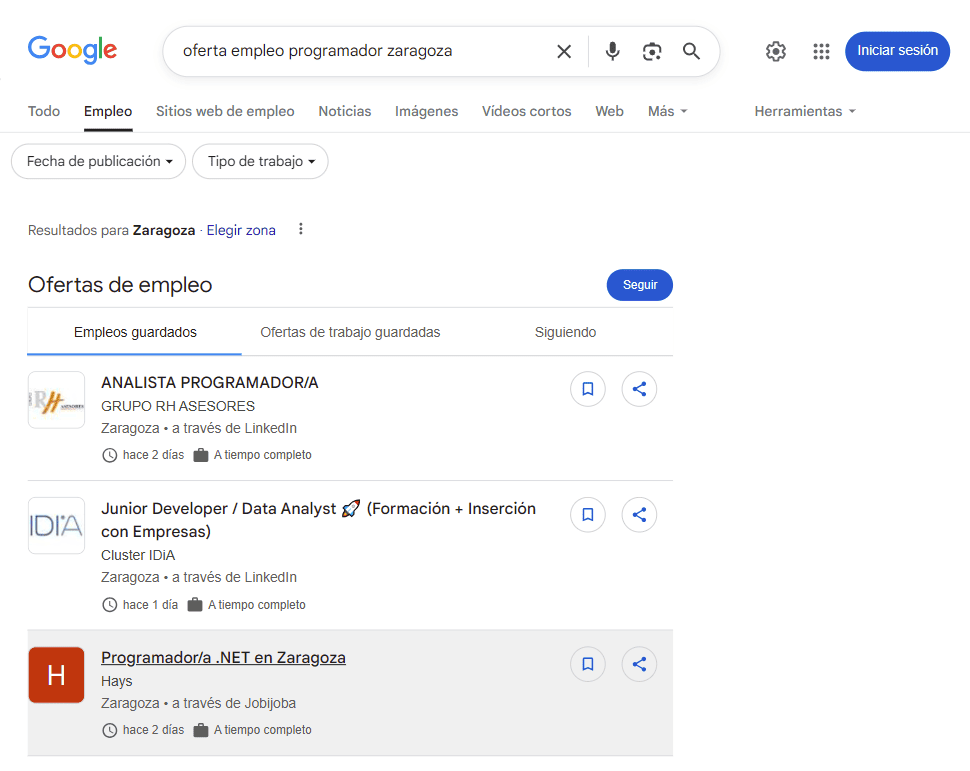Toggle bookmark for Programador/a .NET job

tap(588, 664)
